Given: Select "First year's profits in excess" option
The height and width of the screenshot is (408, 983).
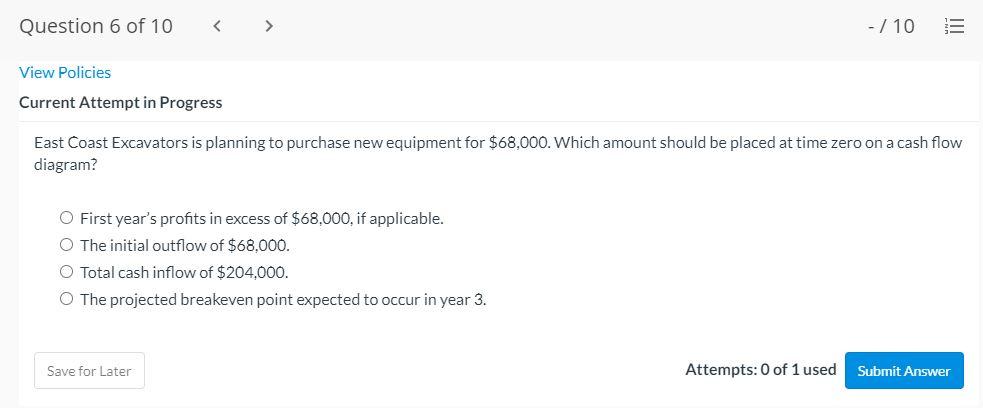Looking at the screenshot, I should (66, 218).
